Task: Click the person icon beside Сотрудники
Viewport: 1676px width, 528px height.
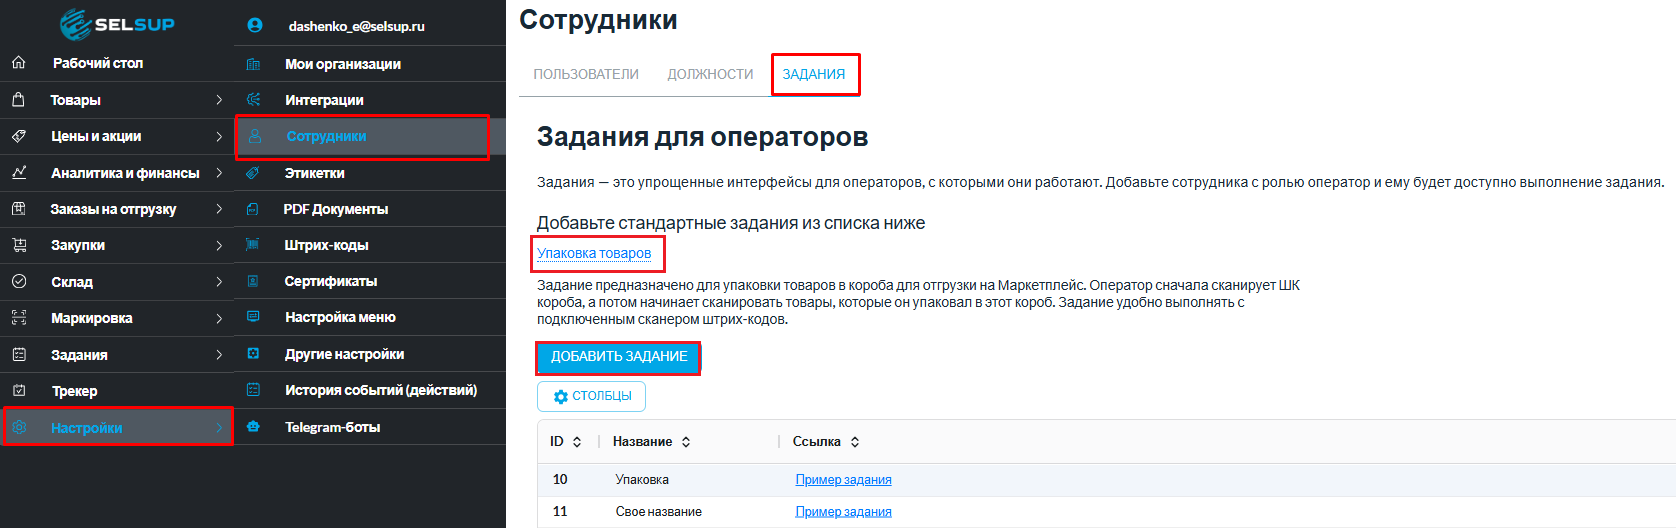Action: tap(255, 136)
